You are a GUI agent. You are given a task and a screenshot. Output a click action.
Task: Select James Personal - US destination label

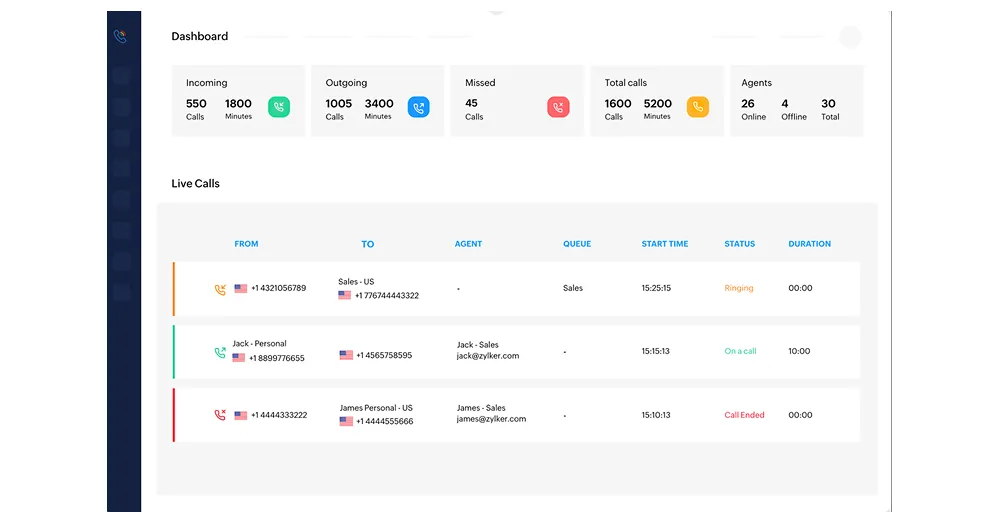(x=376, y=408)
